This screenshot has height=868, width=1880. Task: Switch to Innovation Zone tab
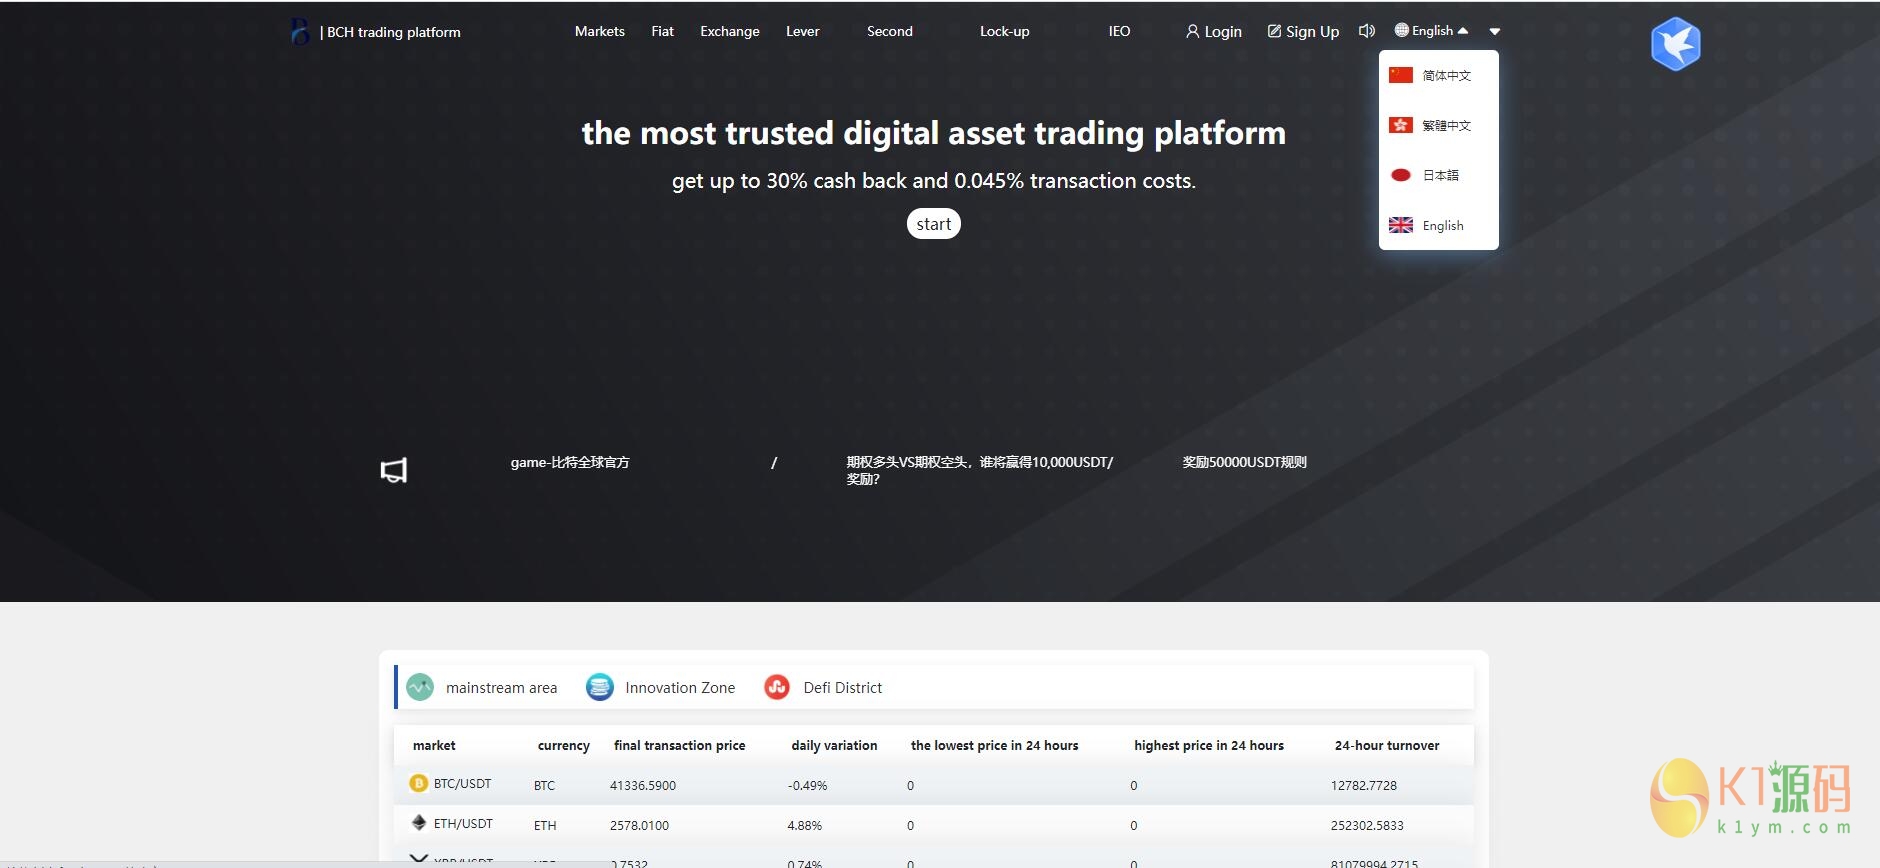(x=660, y=687)
